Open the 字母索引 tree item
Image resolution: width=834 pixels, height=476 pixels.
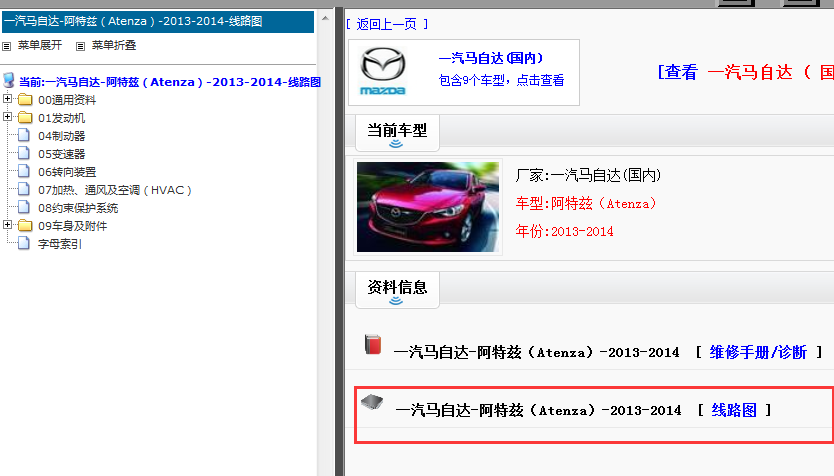pyautogui.click(x=60, y=245)
